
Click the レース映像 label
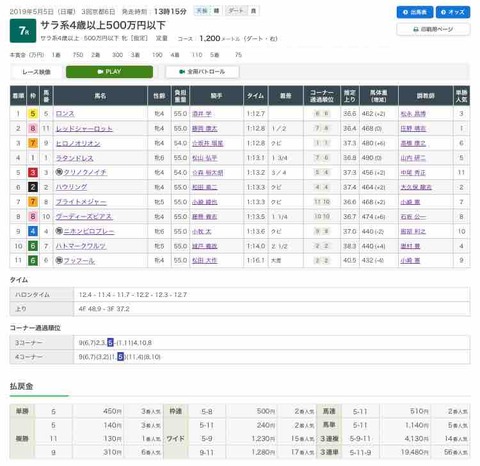[x=36, y=72]
